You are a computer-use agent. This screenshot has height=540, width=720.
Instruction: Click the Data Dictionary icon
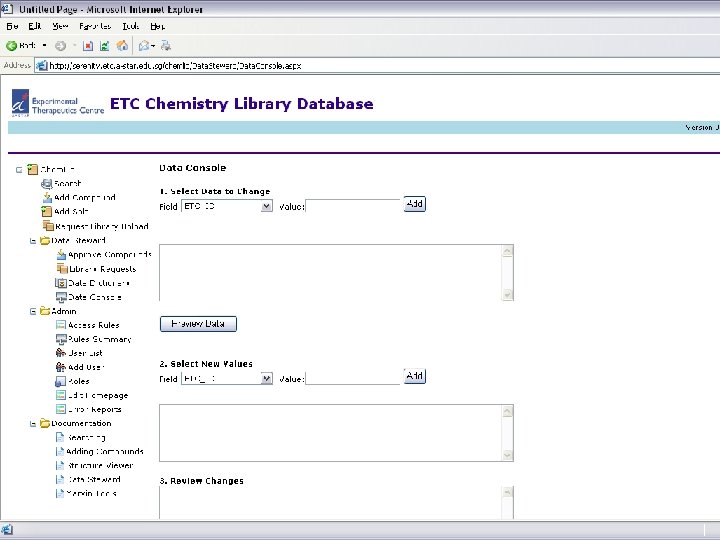pyautogui.click(x=61, y=283)
